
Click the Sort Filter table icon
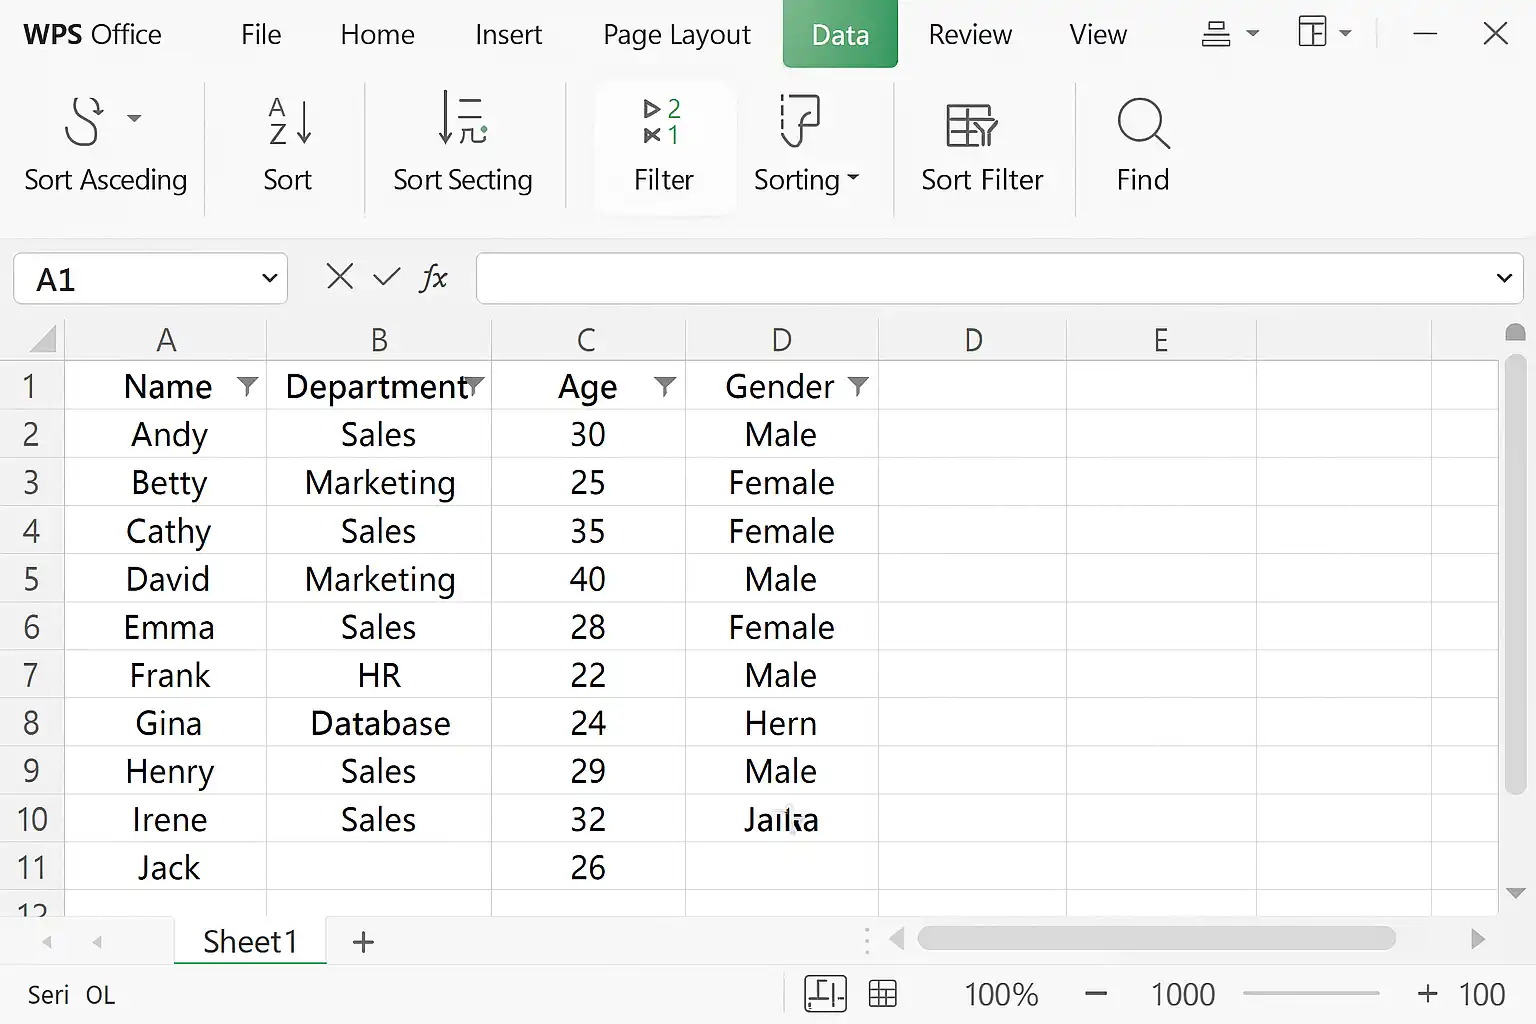(971, 125)
